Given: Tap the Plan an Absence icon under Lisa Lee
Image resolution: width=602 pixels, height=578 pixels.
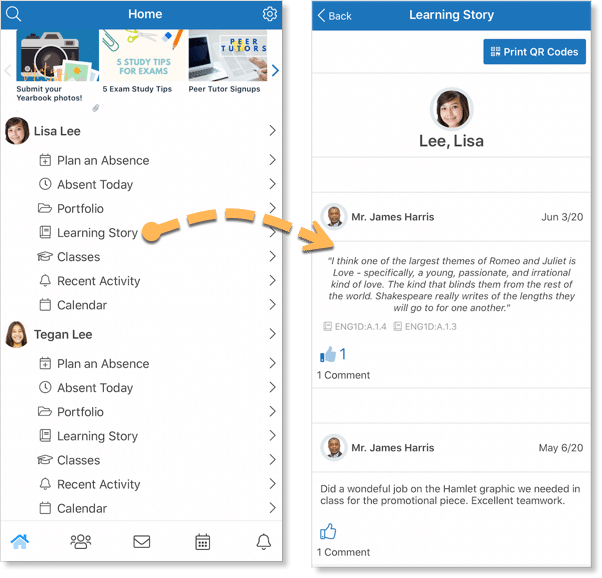Looking at the screenshot, I should [45, 160].
